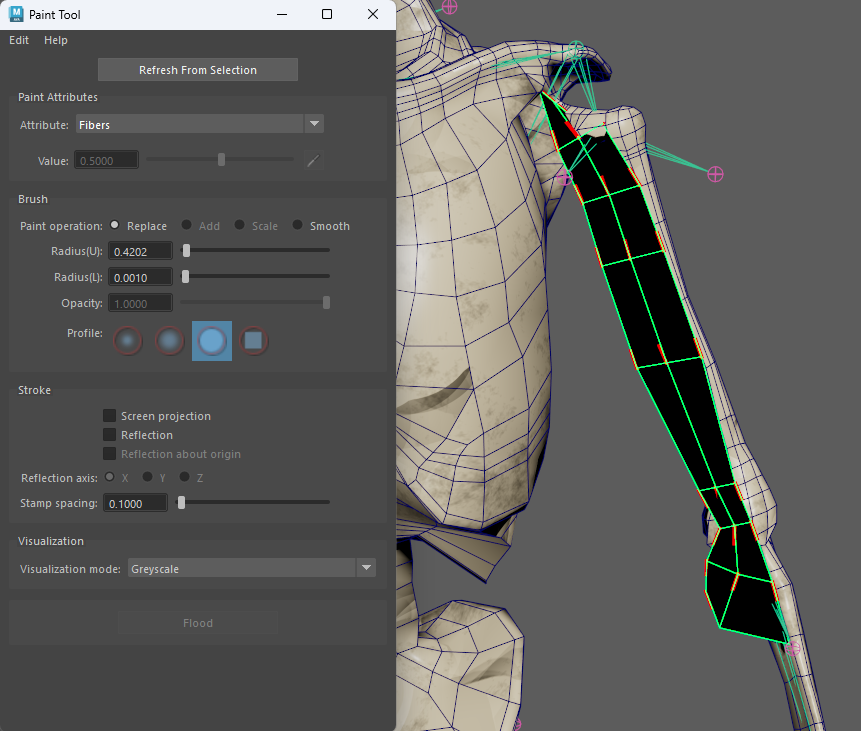
Task: Choose the solid round brush profile
Action: tap(212, 341)
